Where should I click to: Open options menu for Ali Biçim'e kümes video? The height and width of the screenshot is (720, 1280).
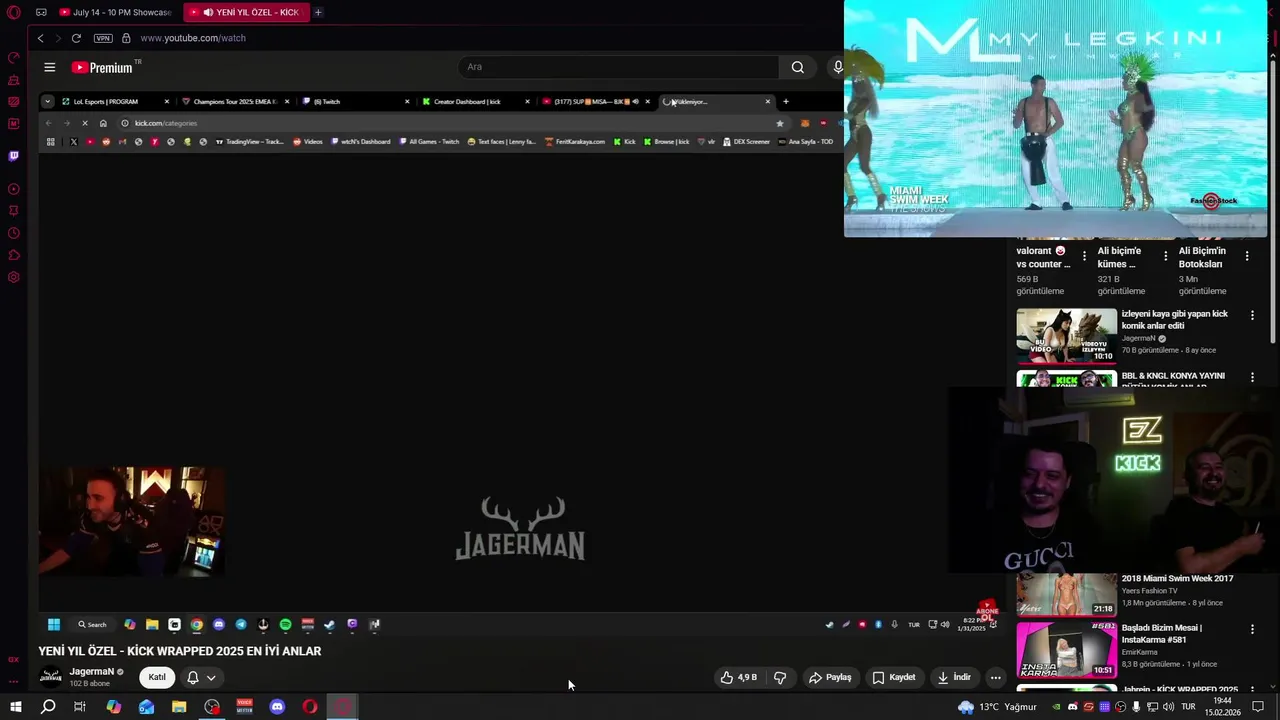1165,257
